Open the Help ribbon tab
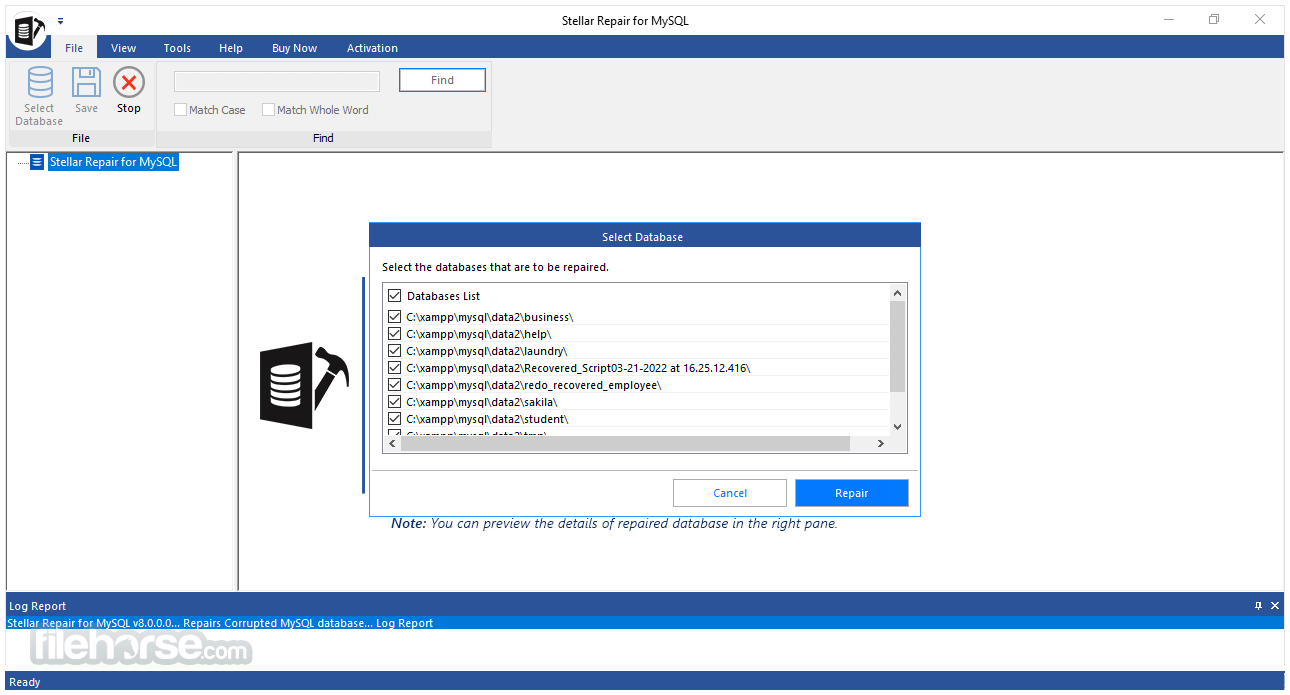Viewport: 1290px width, 695px height. coord(231,48)
